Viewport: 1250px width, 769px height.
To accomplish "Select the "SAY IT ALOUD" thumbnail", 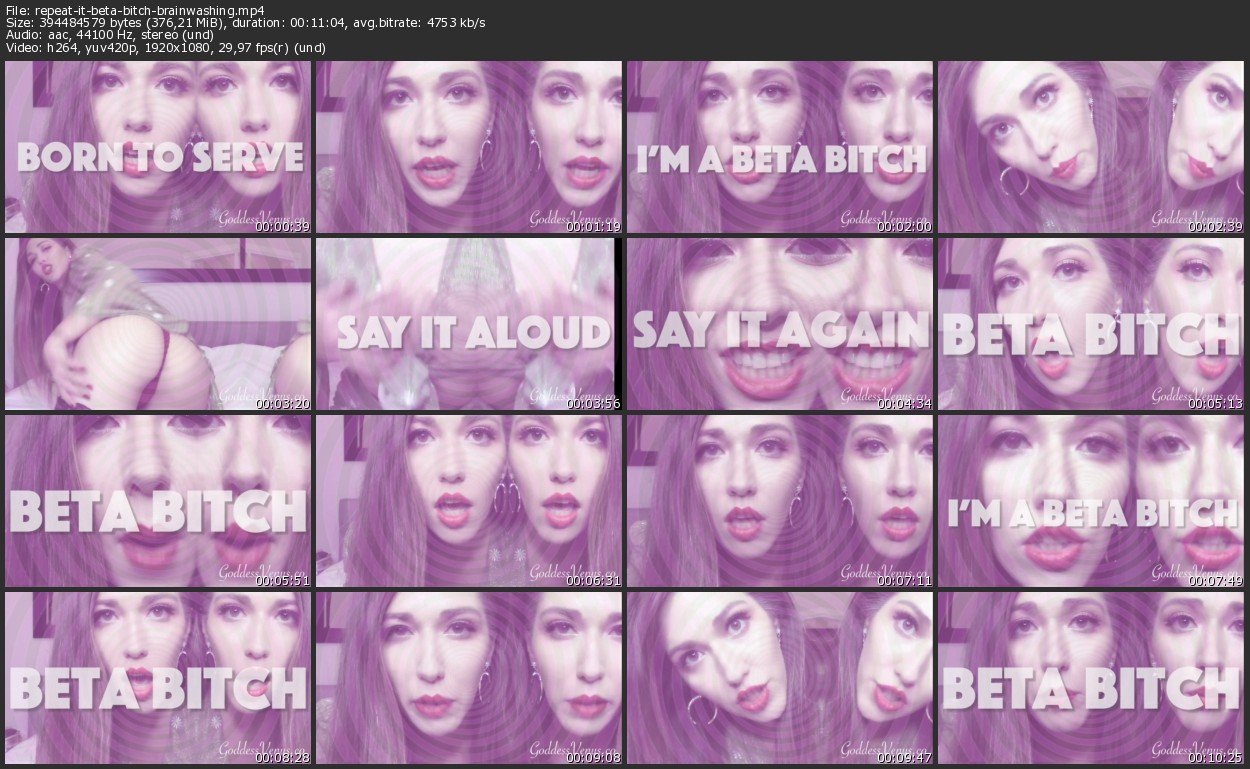I will [468, 323].
